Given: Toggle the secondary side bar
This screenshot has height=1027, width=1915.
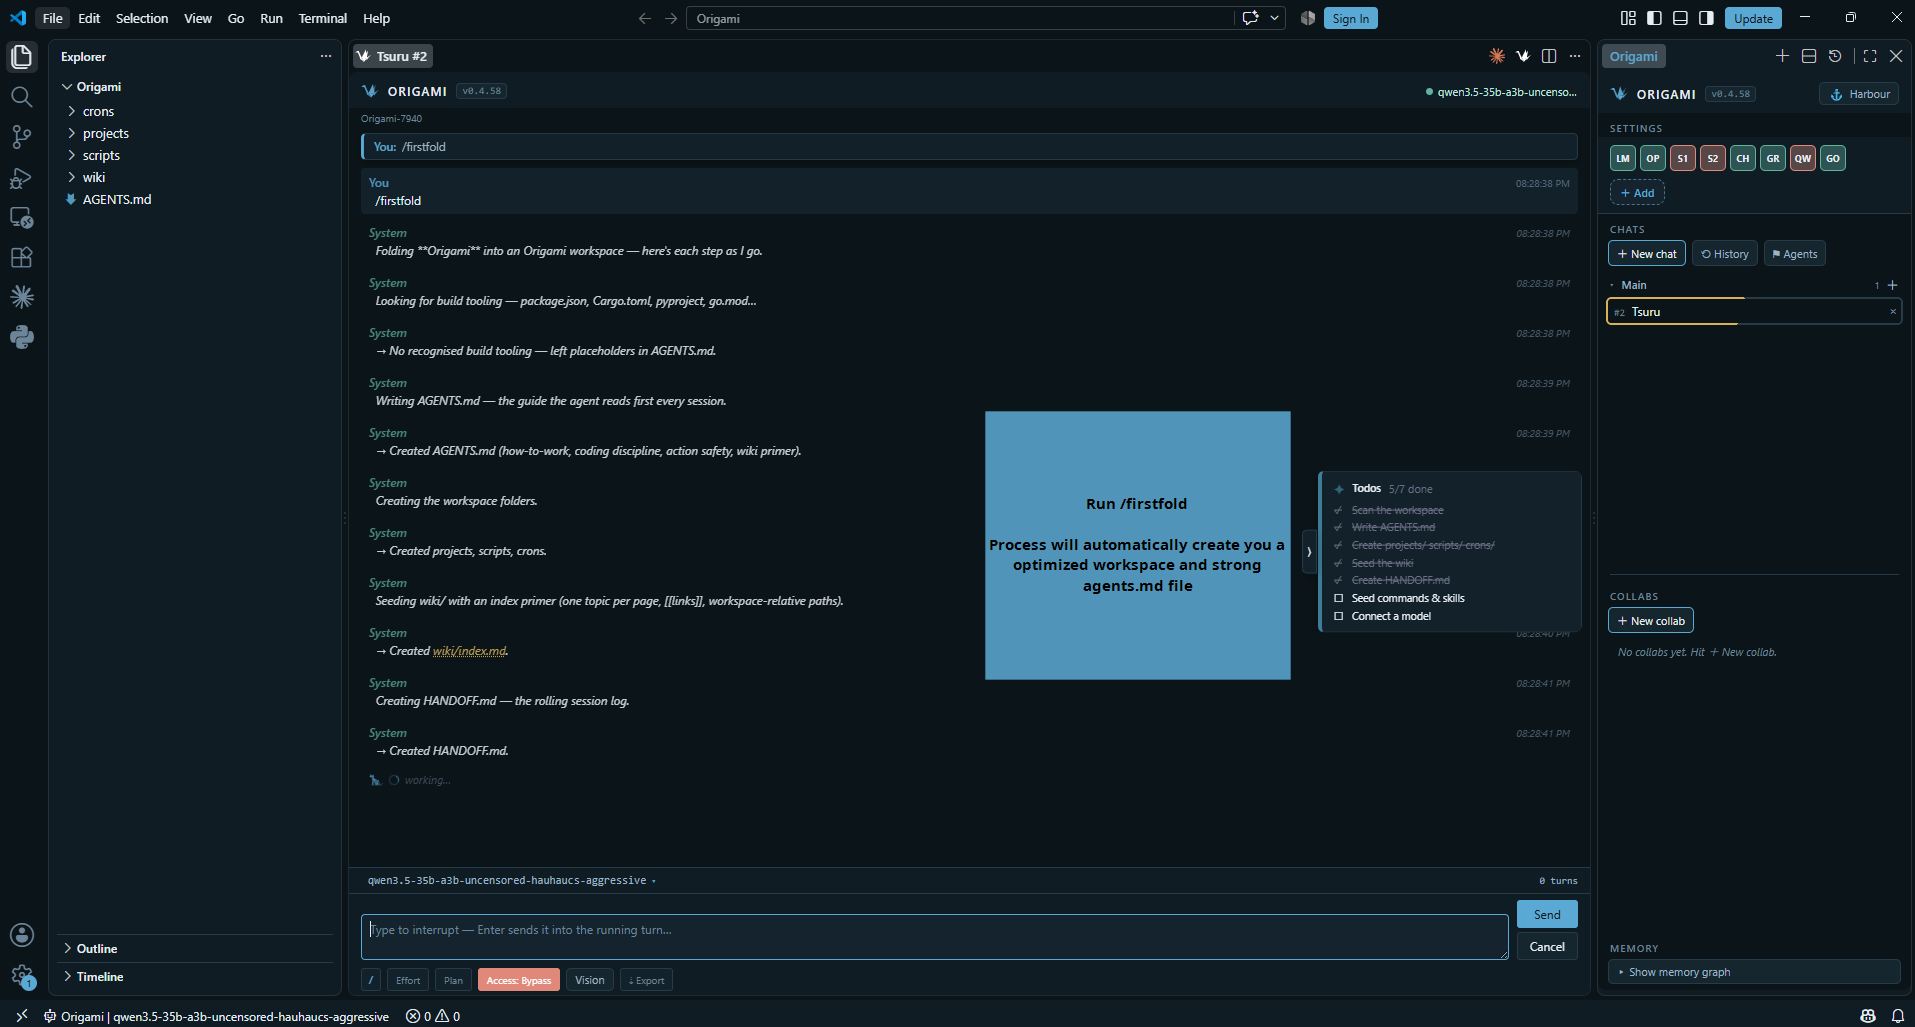Looking at the screenshot, I should [1706, 18].
